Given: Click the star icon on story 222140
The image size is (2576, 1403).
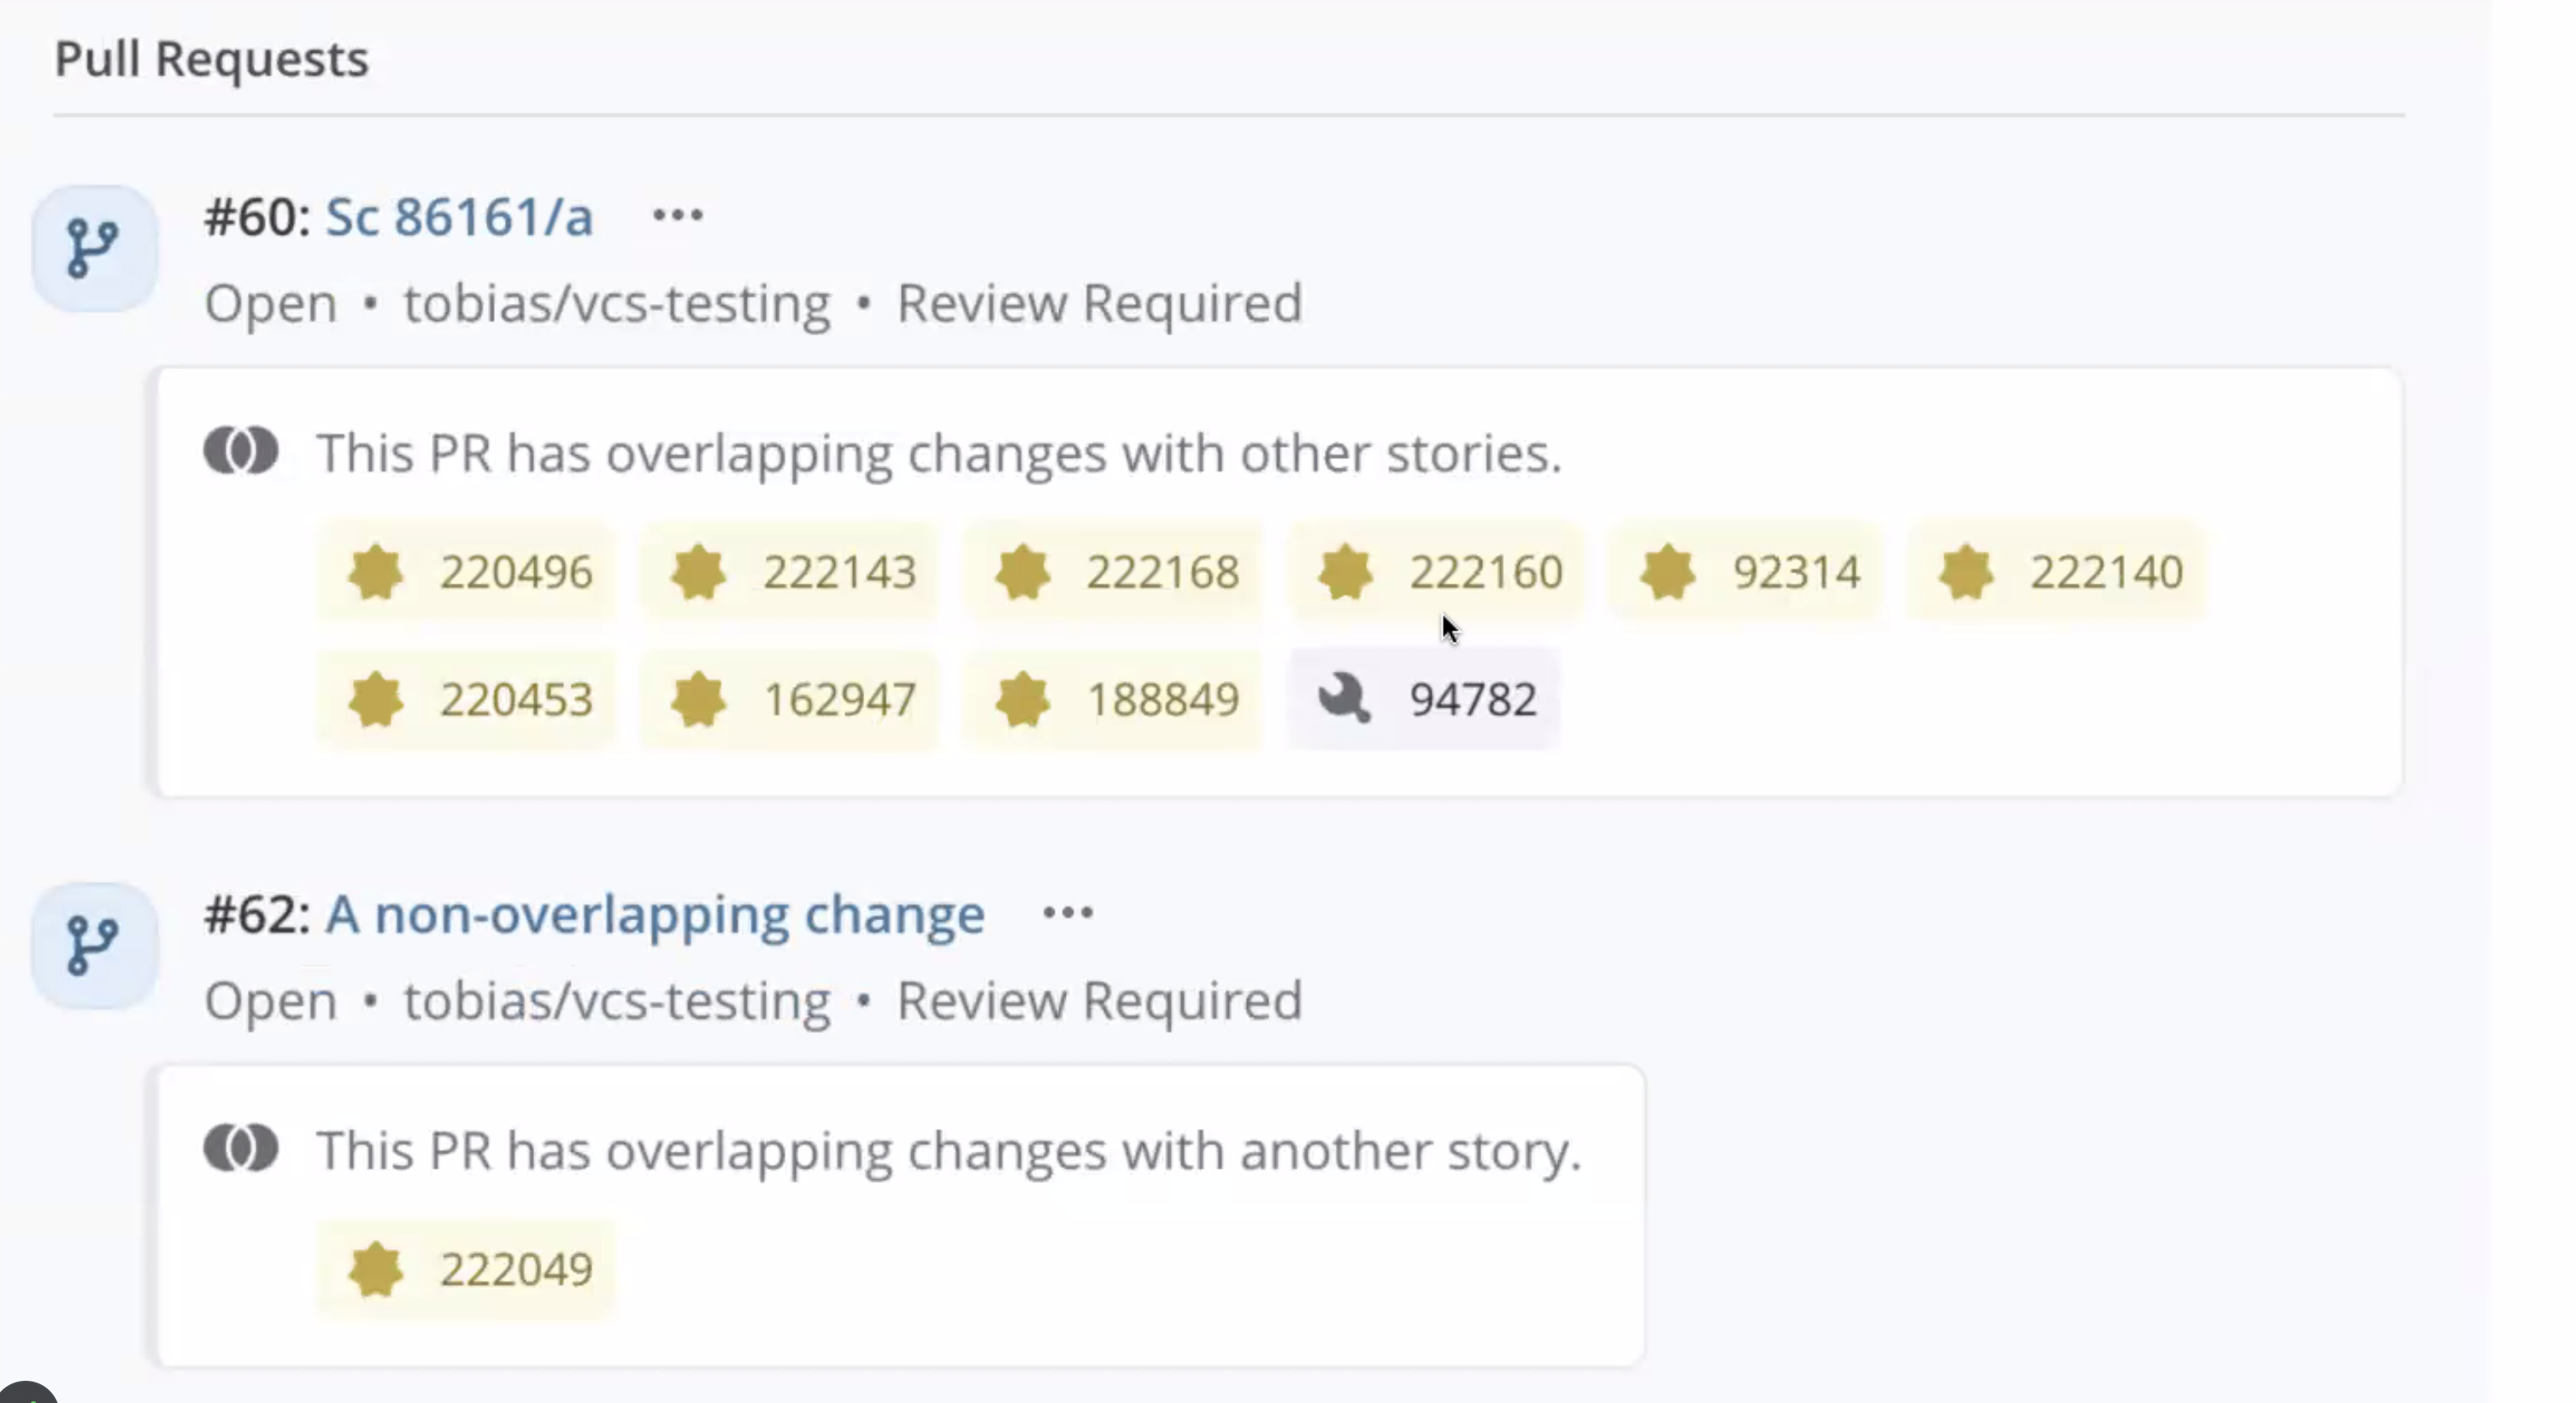Looking at the screenshot, I should pos(1966,572).
